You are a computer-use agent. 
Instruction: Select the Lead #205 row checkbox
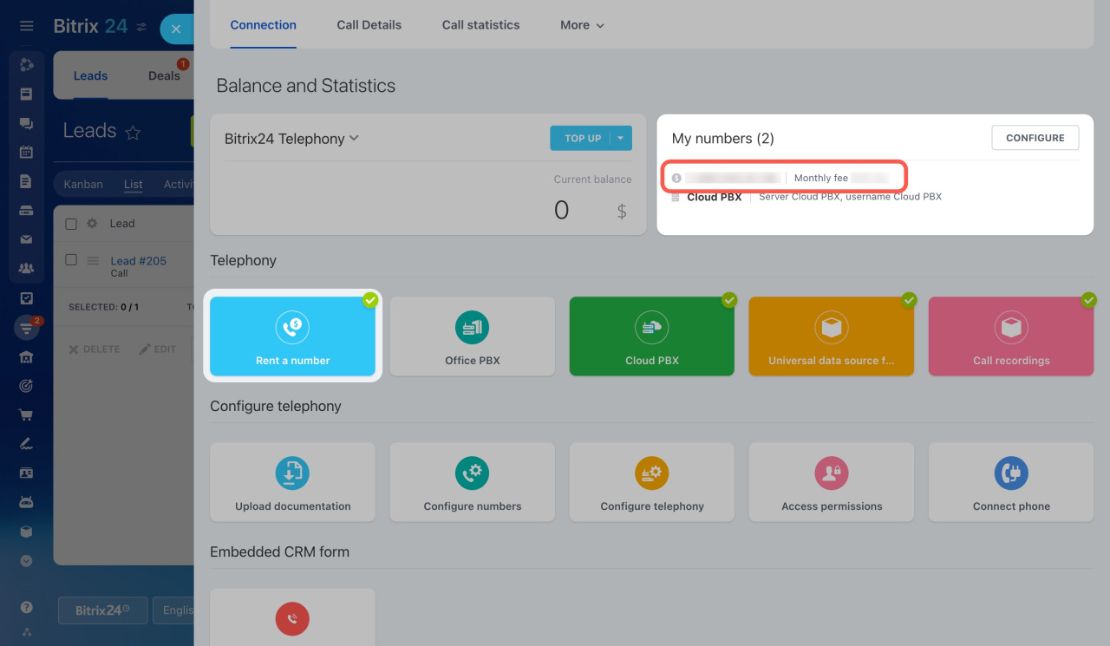click(71, 260)
